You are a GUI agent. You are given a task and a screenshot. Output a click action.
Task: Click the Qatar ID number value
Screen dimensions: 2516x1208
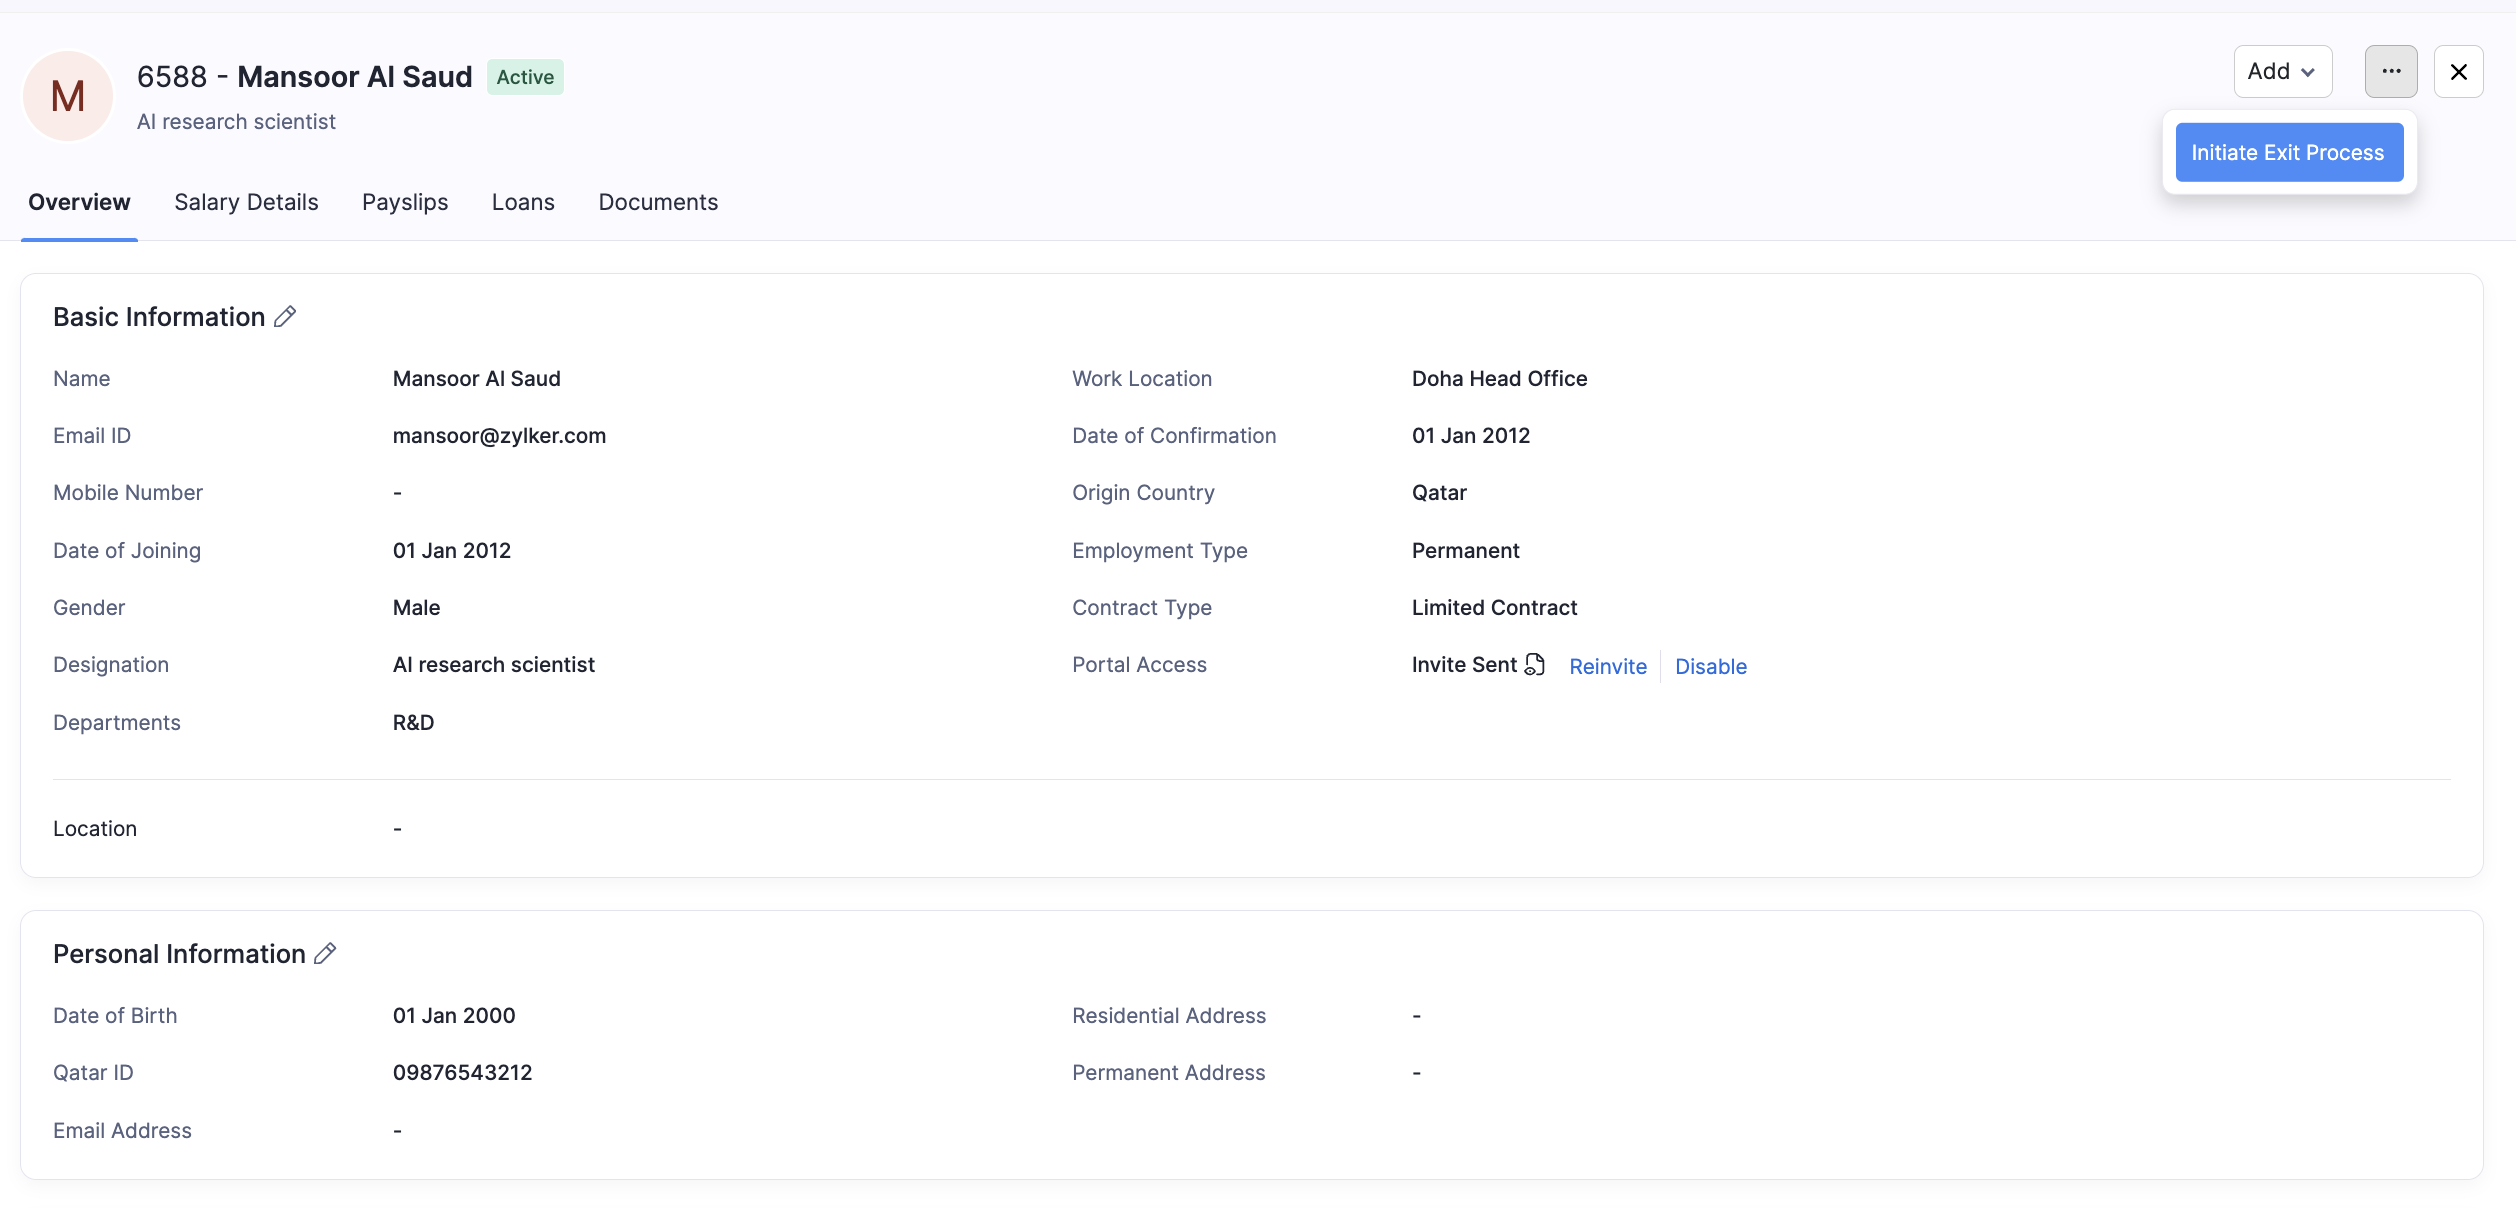pyautogui.click(x=462, y=1073)
